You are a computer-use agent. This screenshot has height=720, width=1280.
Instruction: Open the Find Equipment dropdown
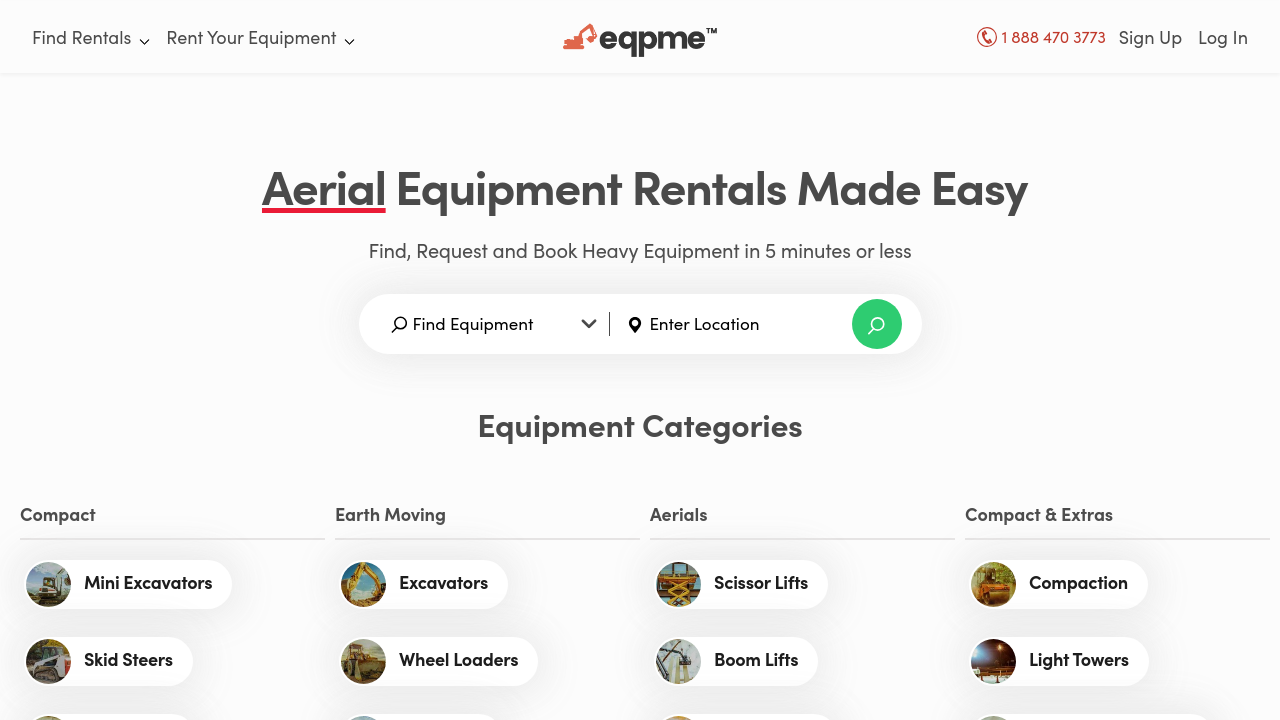494,324
